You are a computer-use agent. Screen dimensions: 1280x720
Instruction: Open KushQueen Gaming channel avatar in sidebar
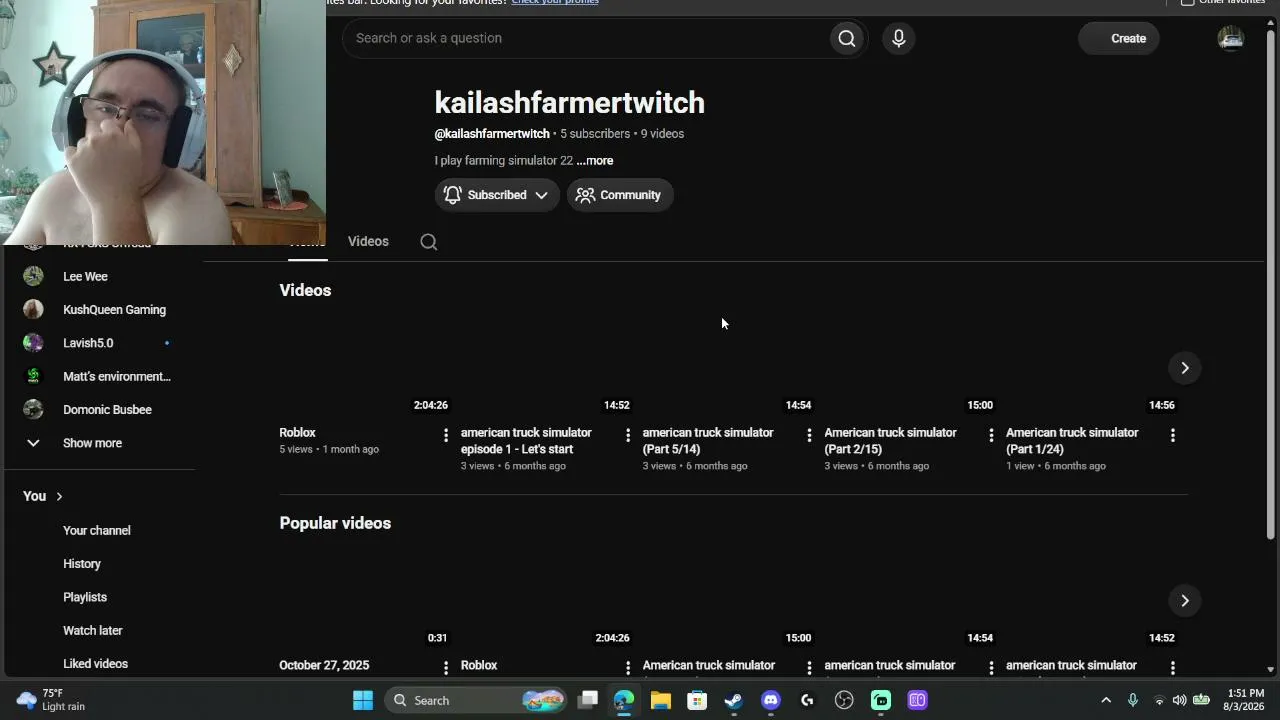33,310
